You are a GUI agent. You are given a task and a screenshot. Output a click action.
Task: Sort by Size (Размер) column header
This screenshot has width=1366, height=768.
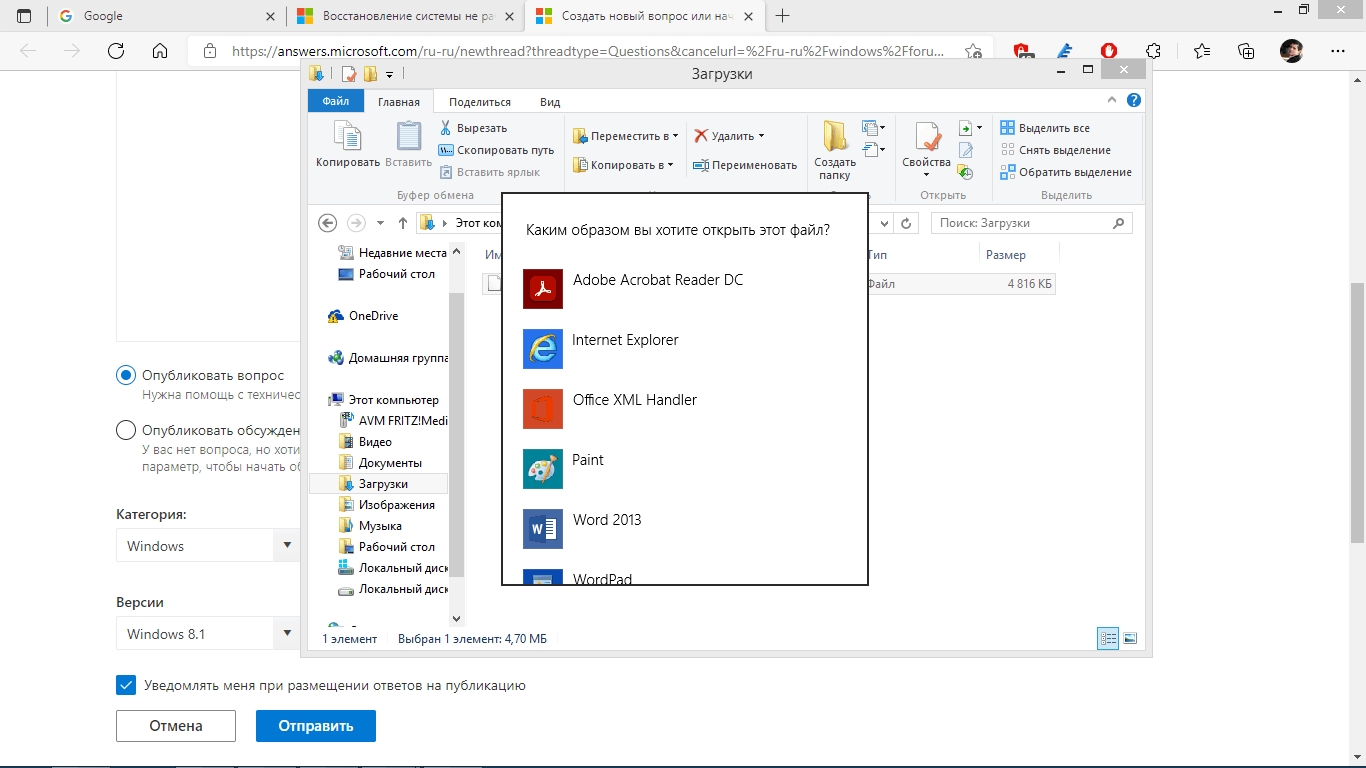point(1005,255)
